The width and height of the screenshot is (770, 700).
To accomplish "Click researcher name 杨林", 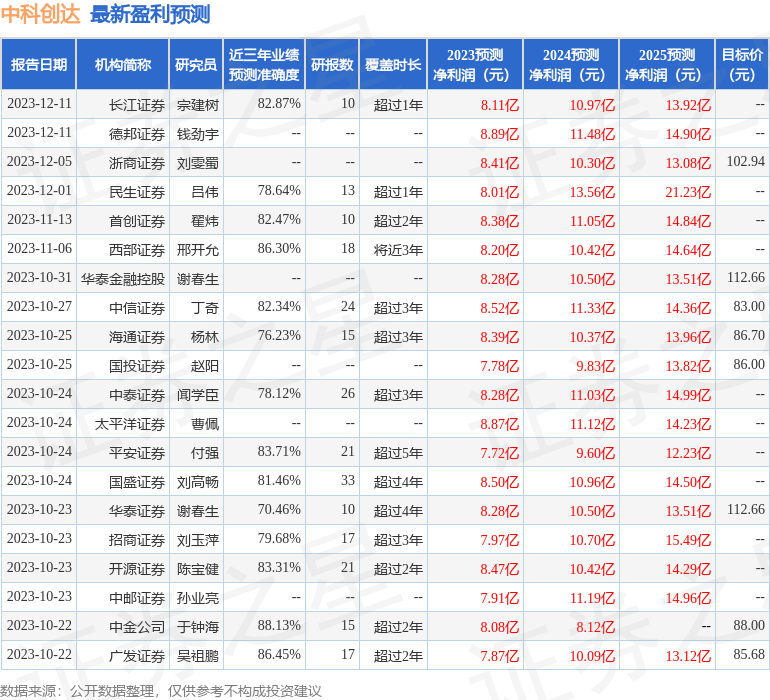I will tap(205, 337).
